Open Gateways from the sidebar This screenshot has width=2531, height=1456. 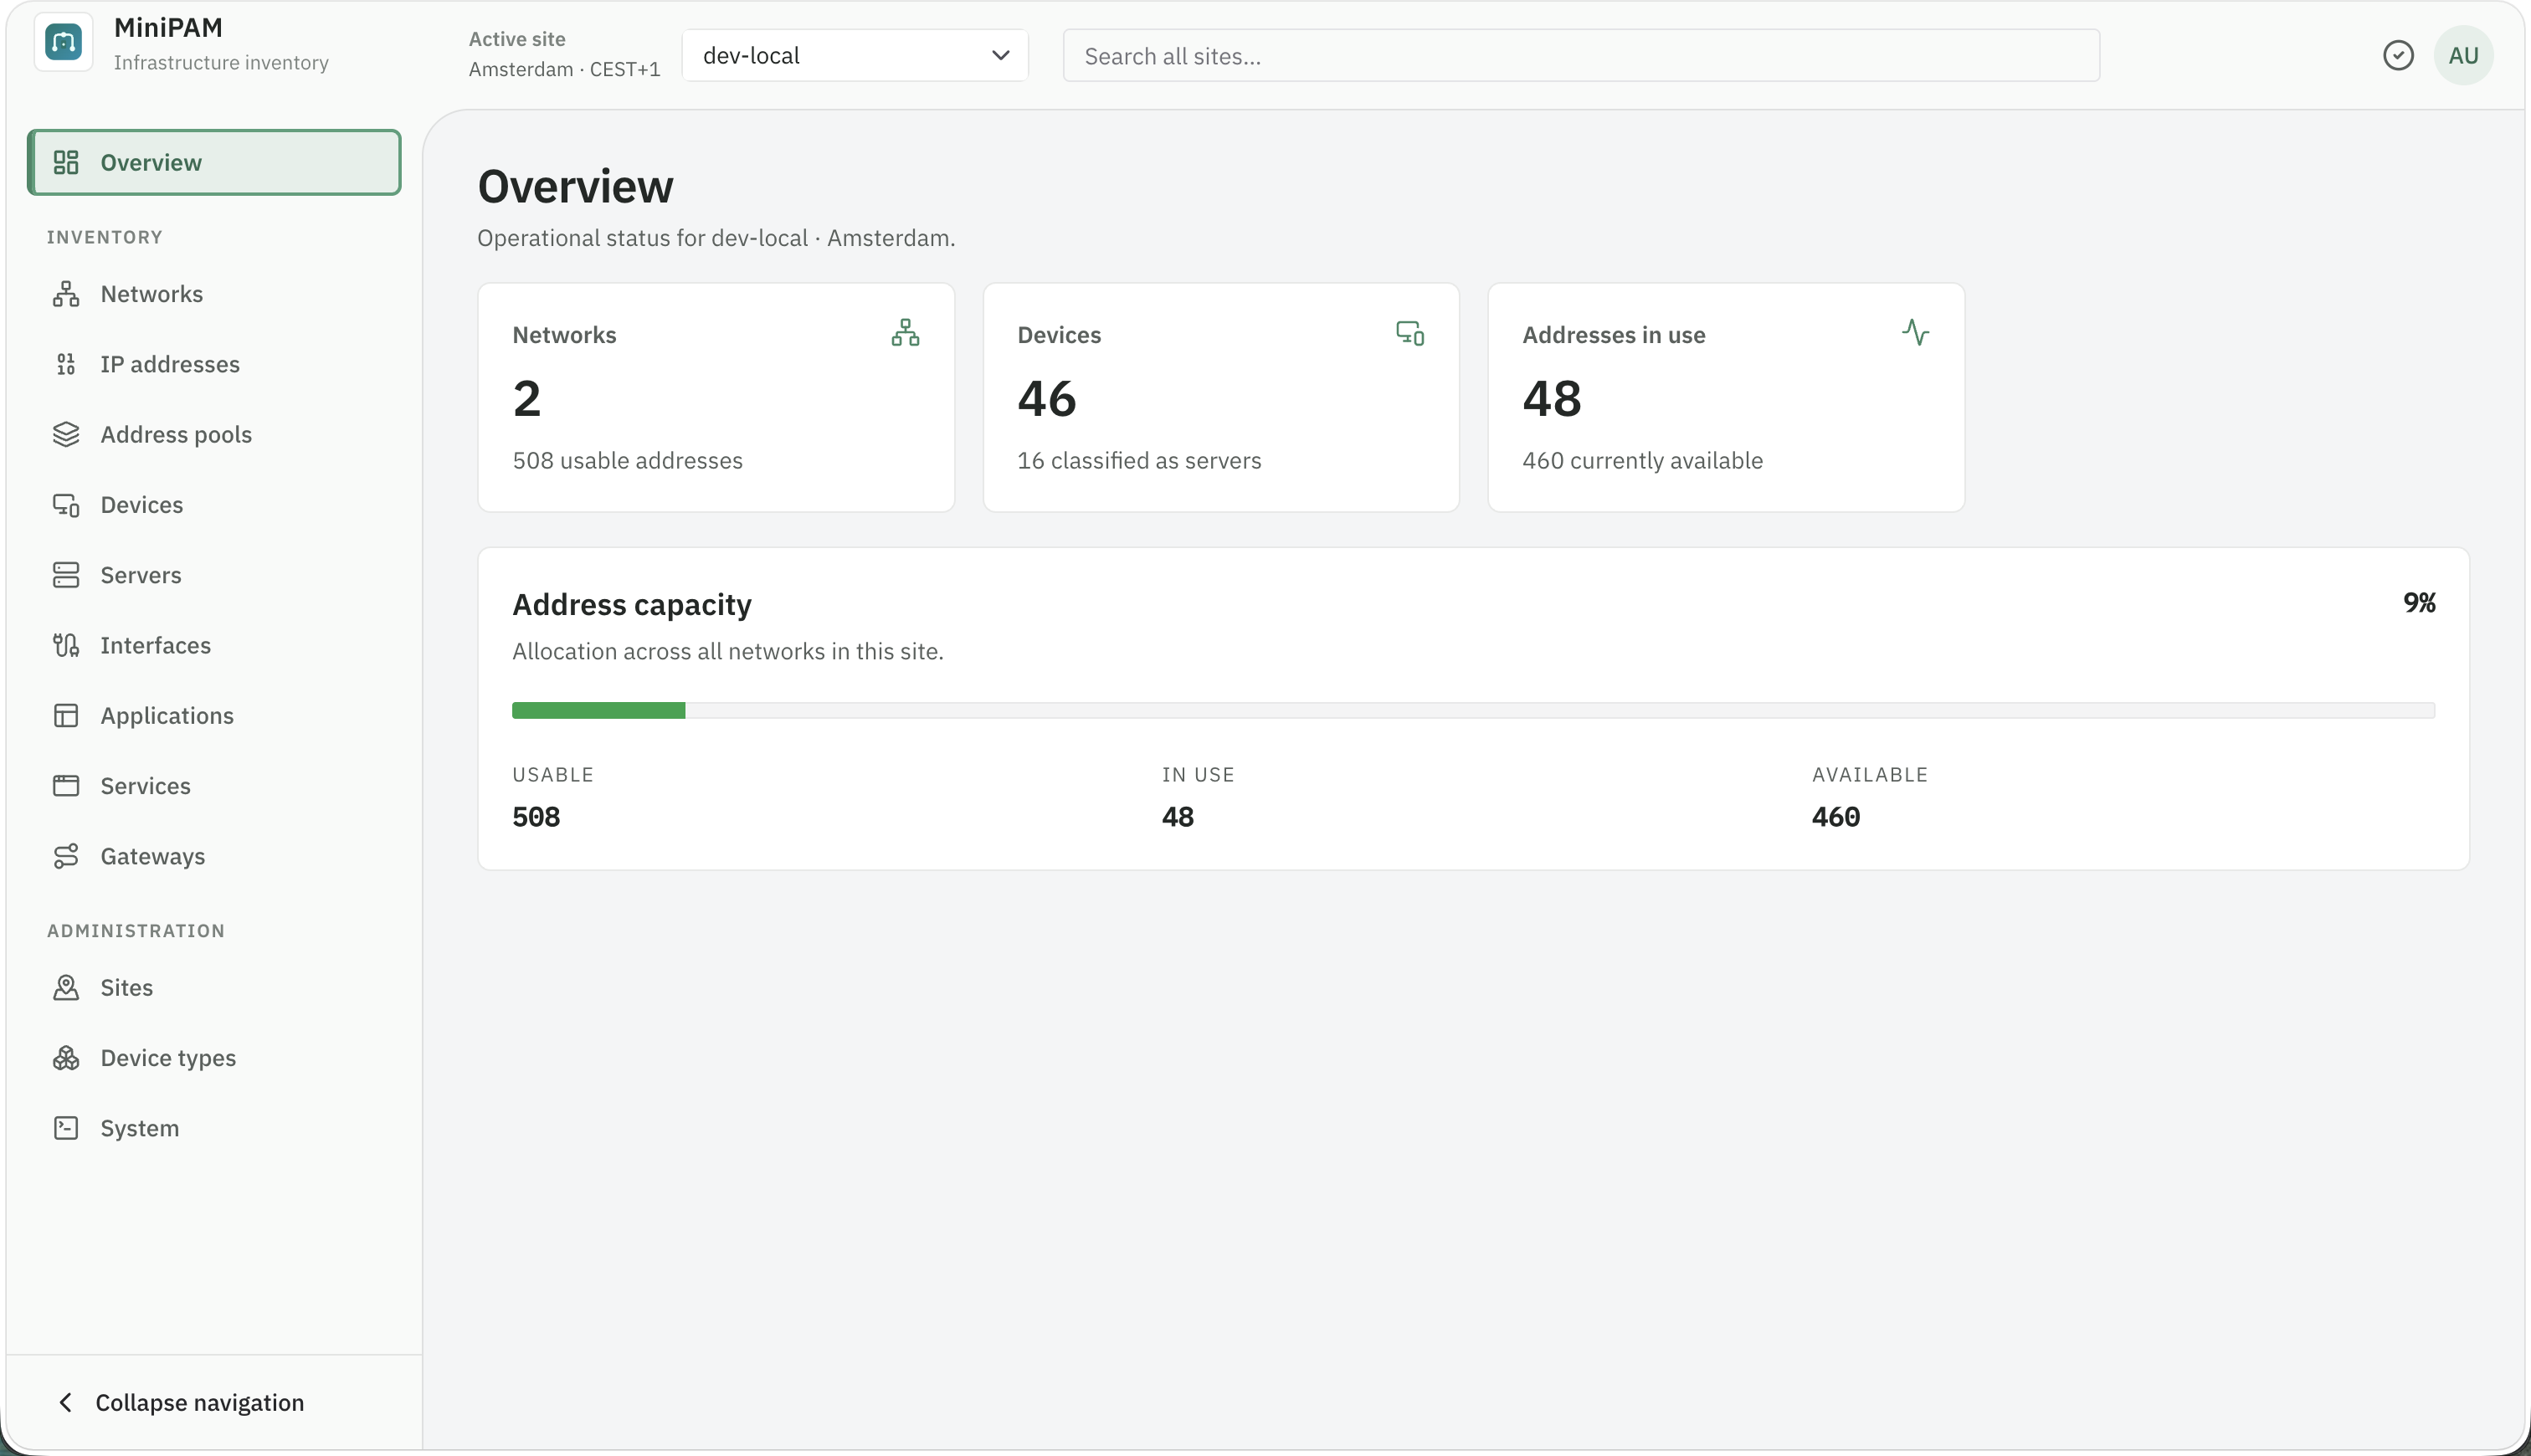coord(214,856)
